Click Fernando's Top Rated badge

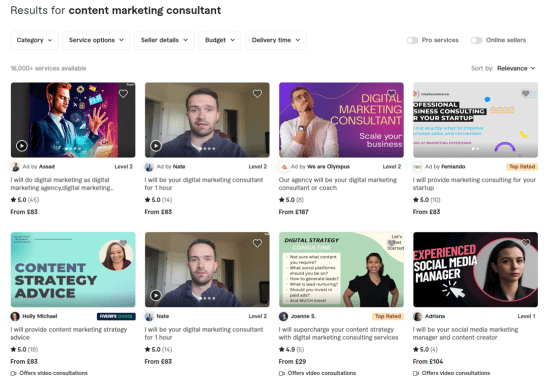coord(522,167)
